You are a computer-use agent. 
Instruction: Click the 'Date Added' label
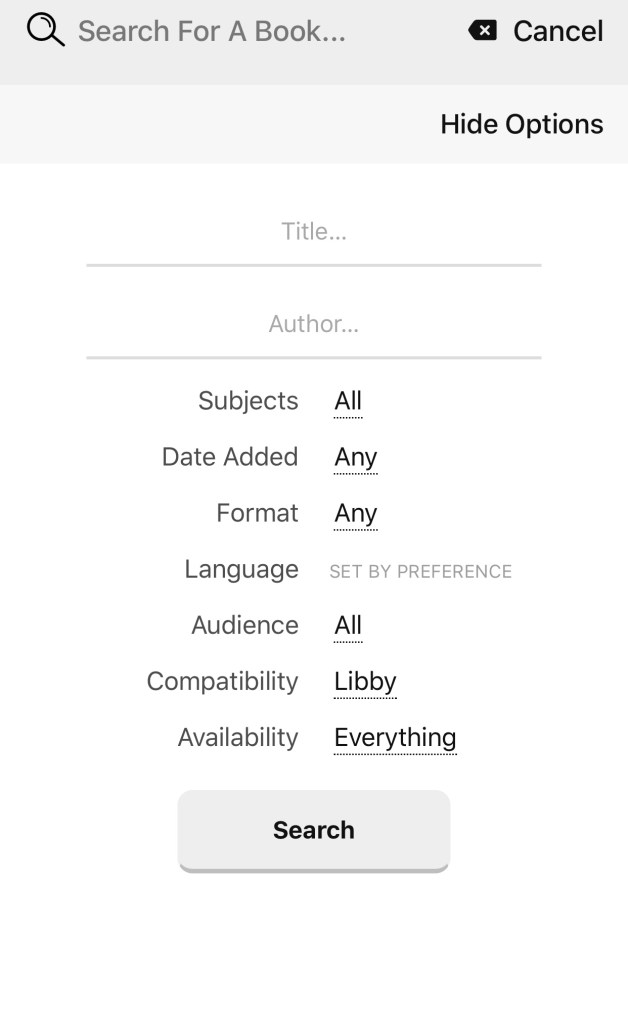230,457
